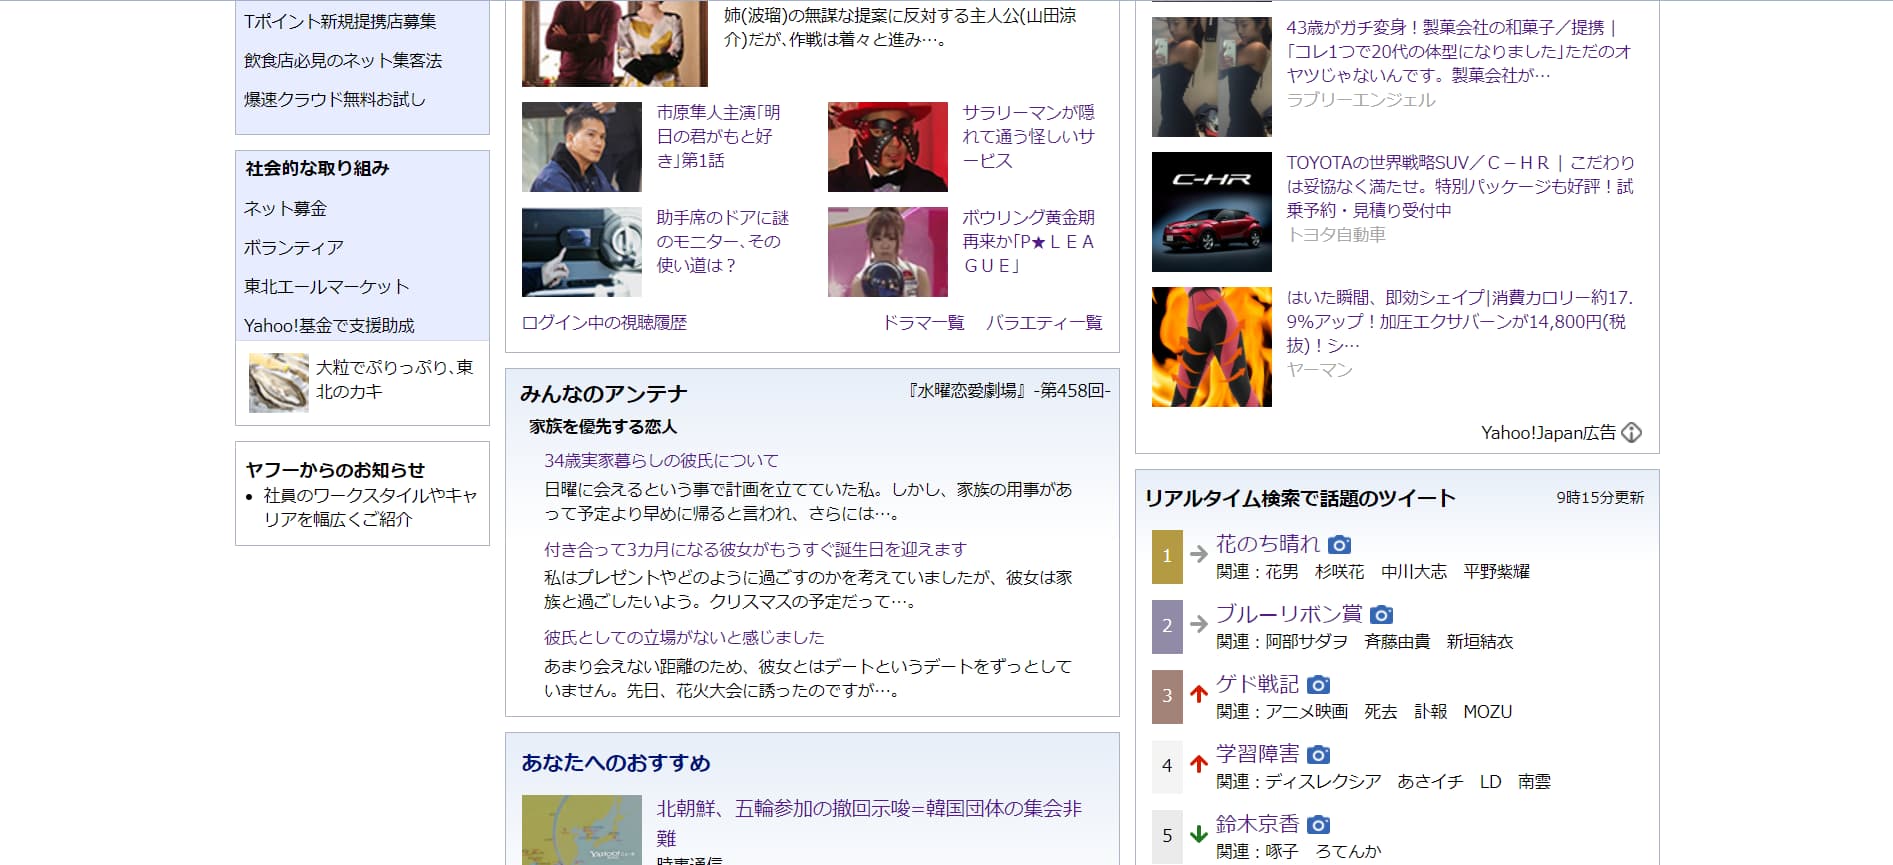Open 付き合って3カ月になる彼女 birthday link
1893x865 pixels.
pos(755,550)
